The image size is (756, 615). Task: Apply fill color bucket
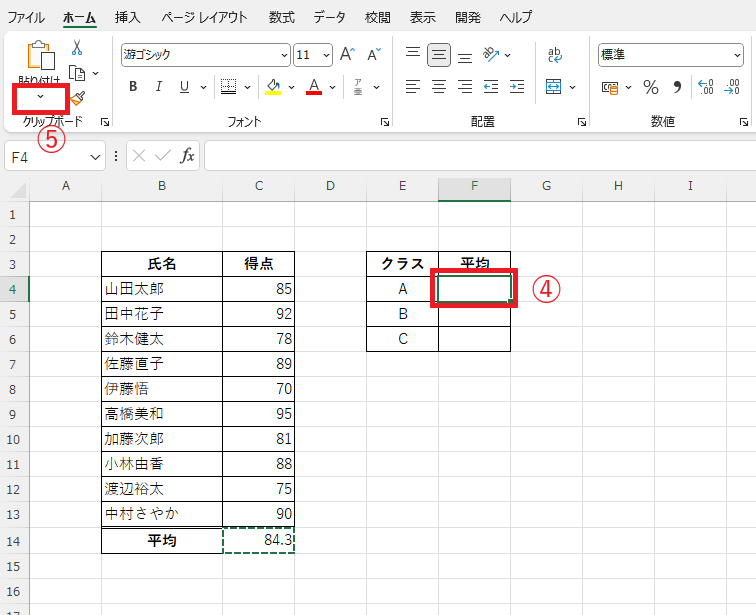pos(273,87)
